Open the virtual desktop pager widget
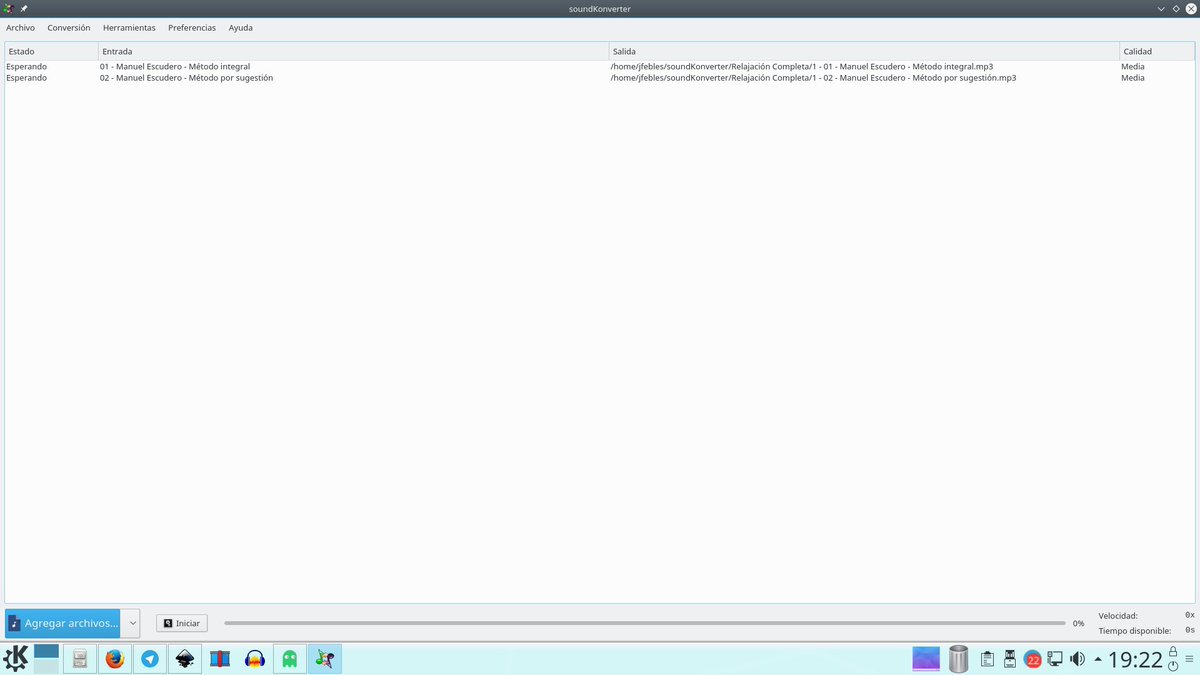The image size is (1200, 675). [46, 658]
